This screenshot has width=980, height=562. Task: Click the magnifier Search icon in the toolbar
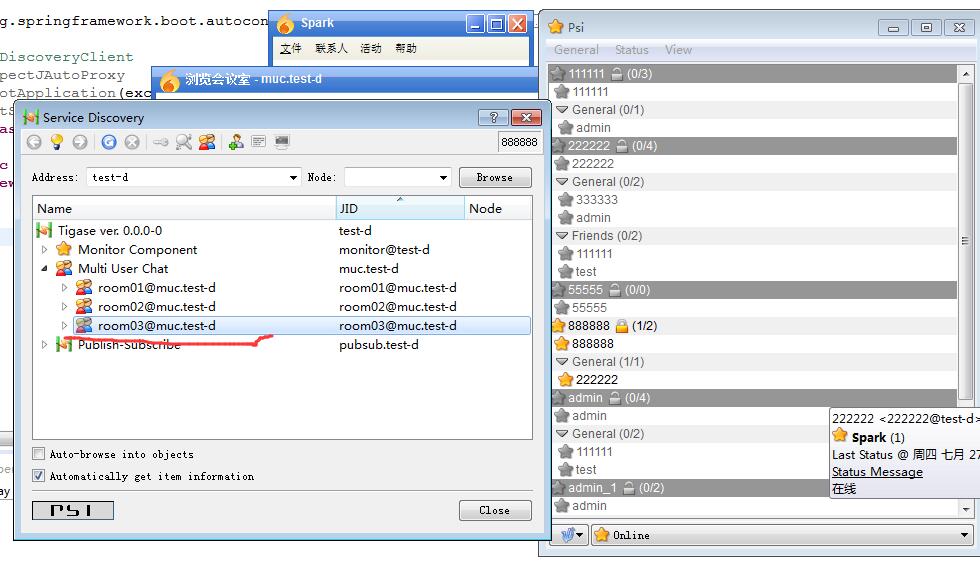pyautogui.click(x=184, y=142)
